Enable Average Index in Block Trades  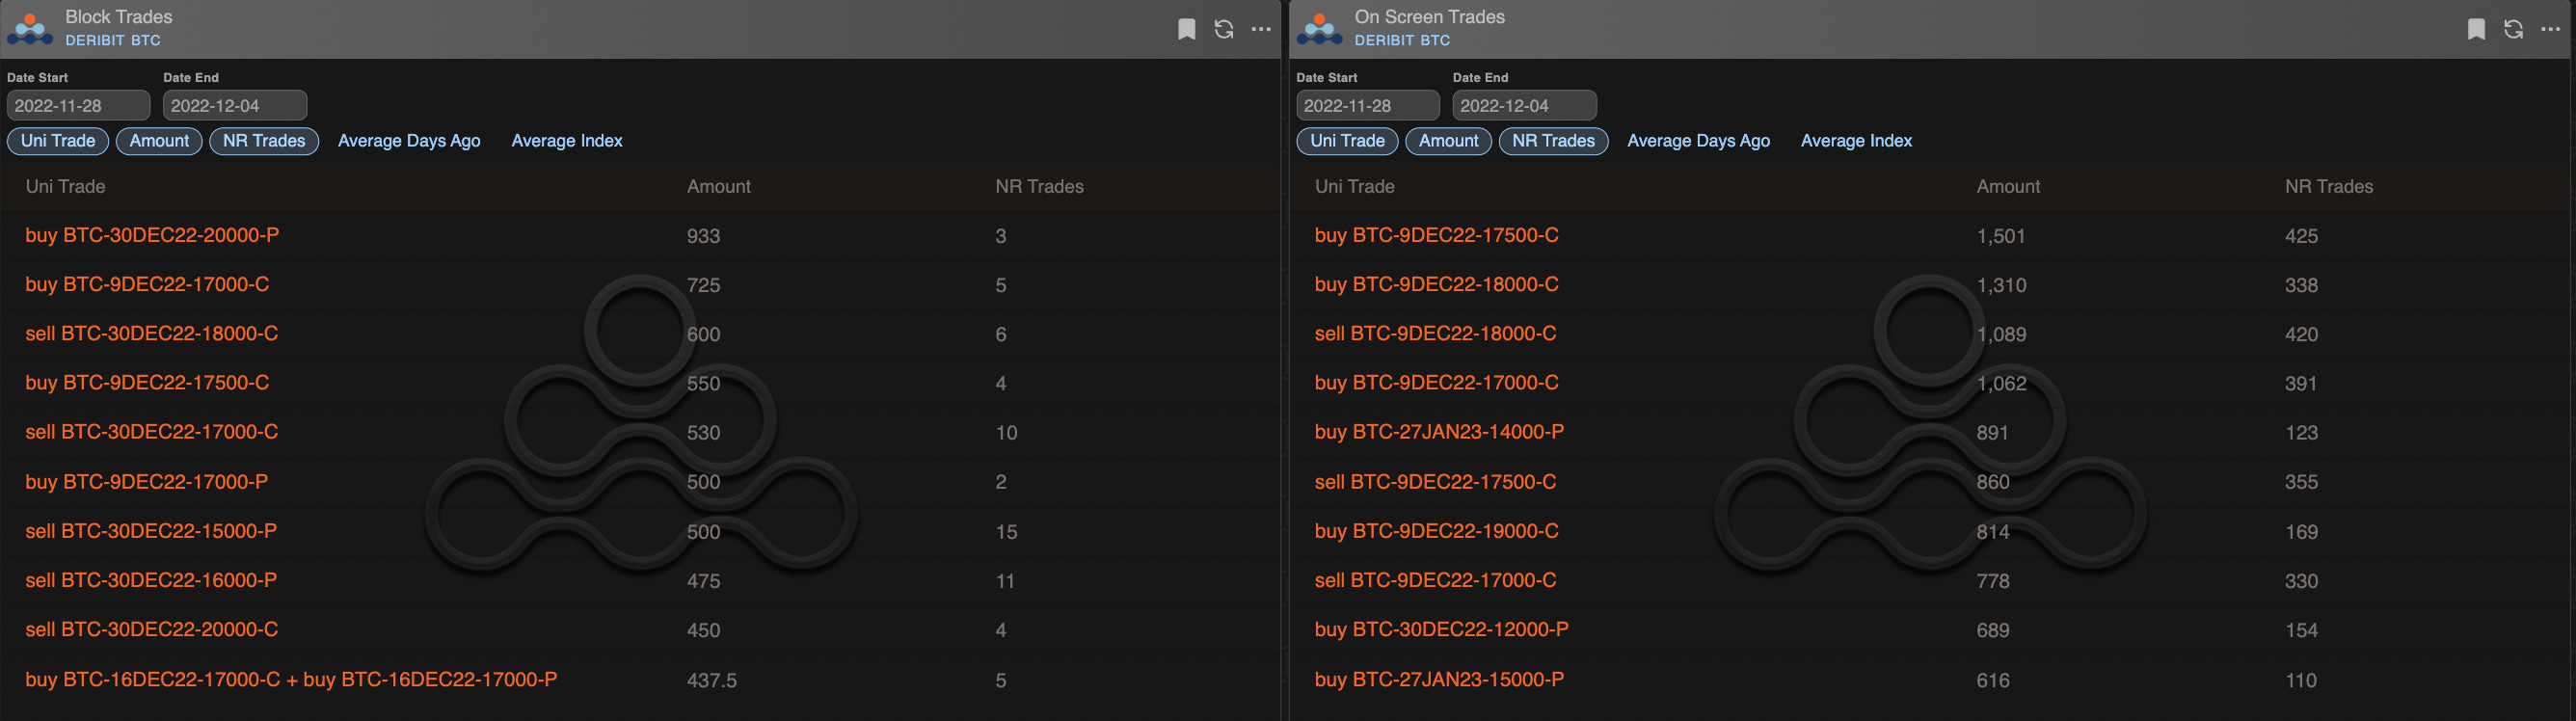(x=567, y=141)
